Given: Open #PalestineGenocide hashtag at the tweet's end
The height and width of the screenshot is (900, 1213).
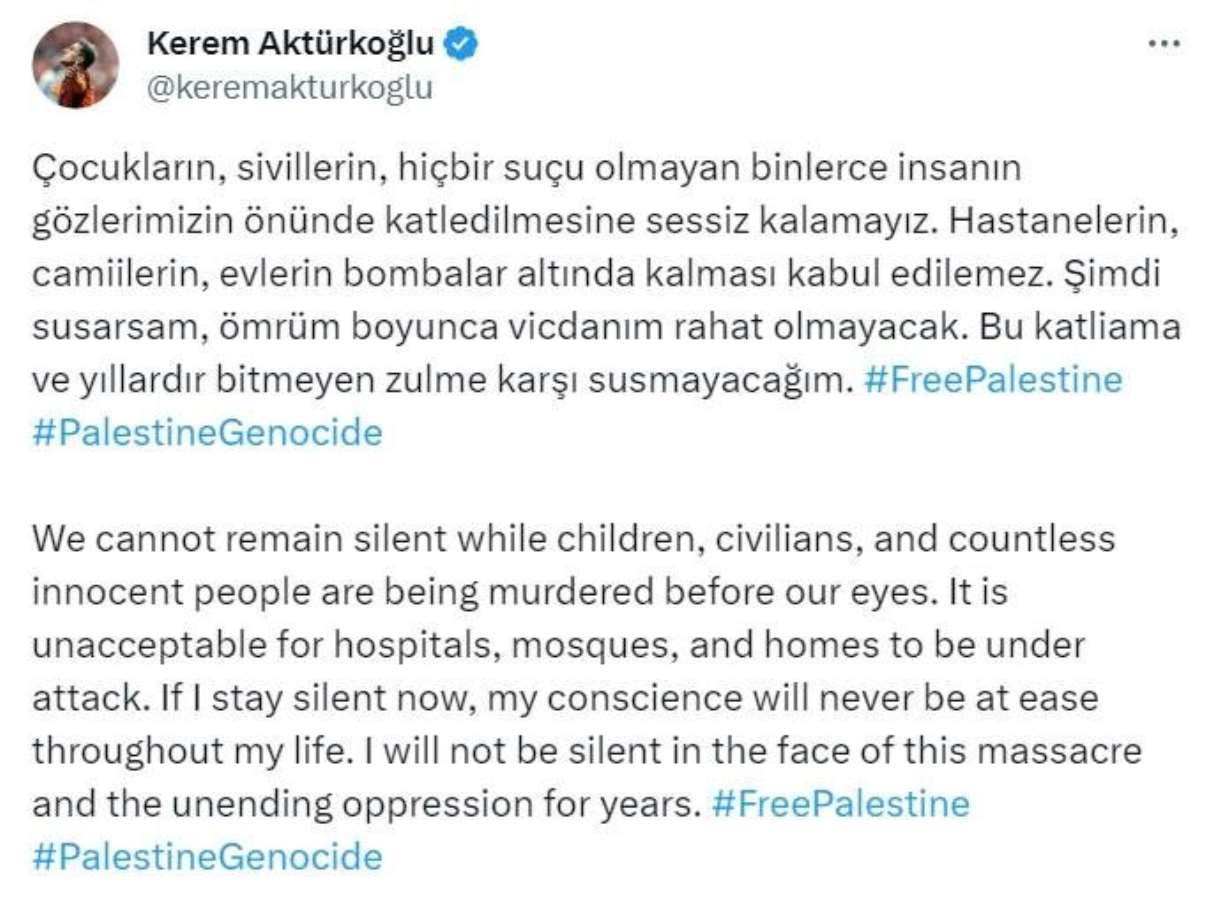Looking at the screenshot, I should pyautogui.click(x=207, y=857).
